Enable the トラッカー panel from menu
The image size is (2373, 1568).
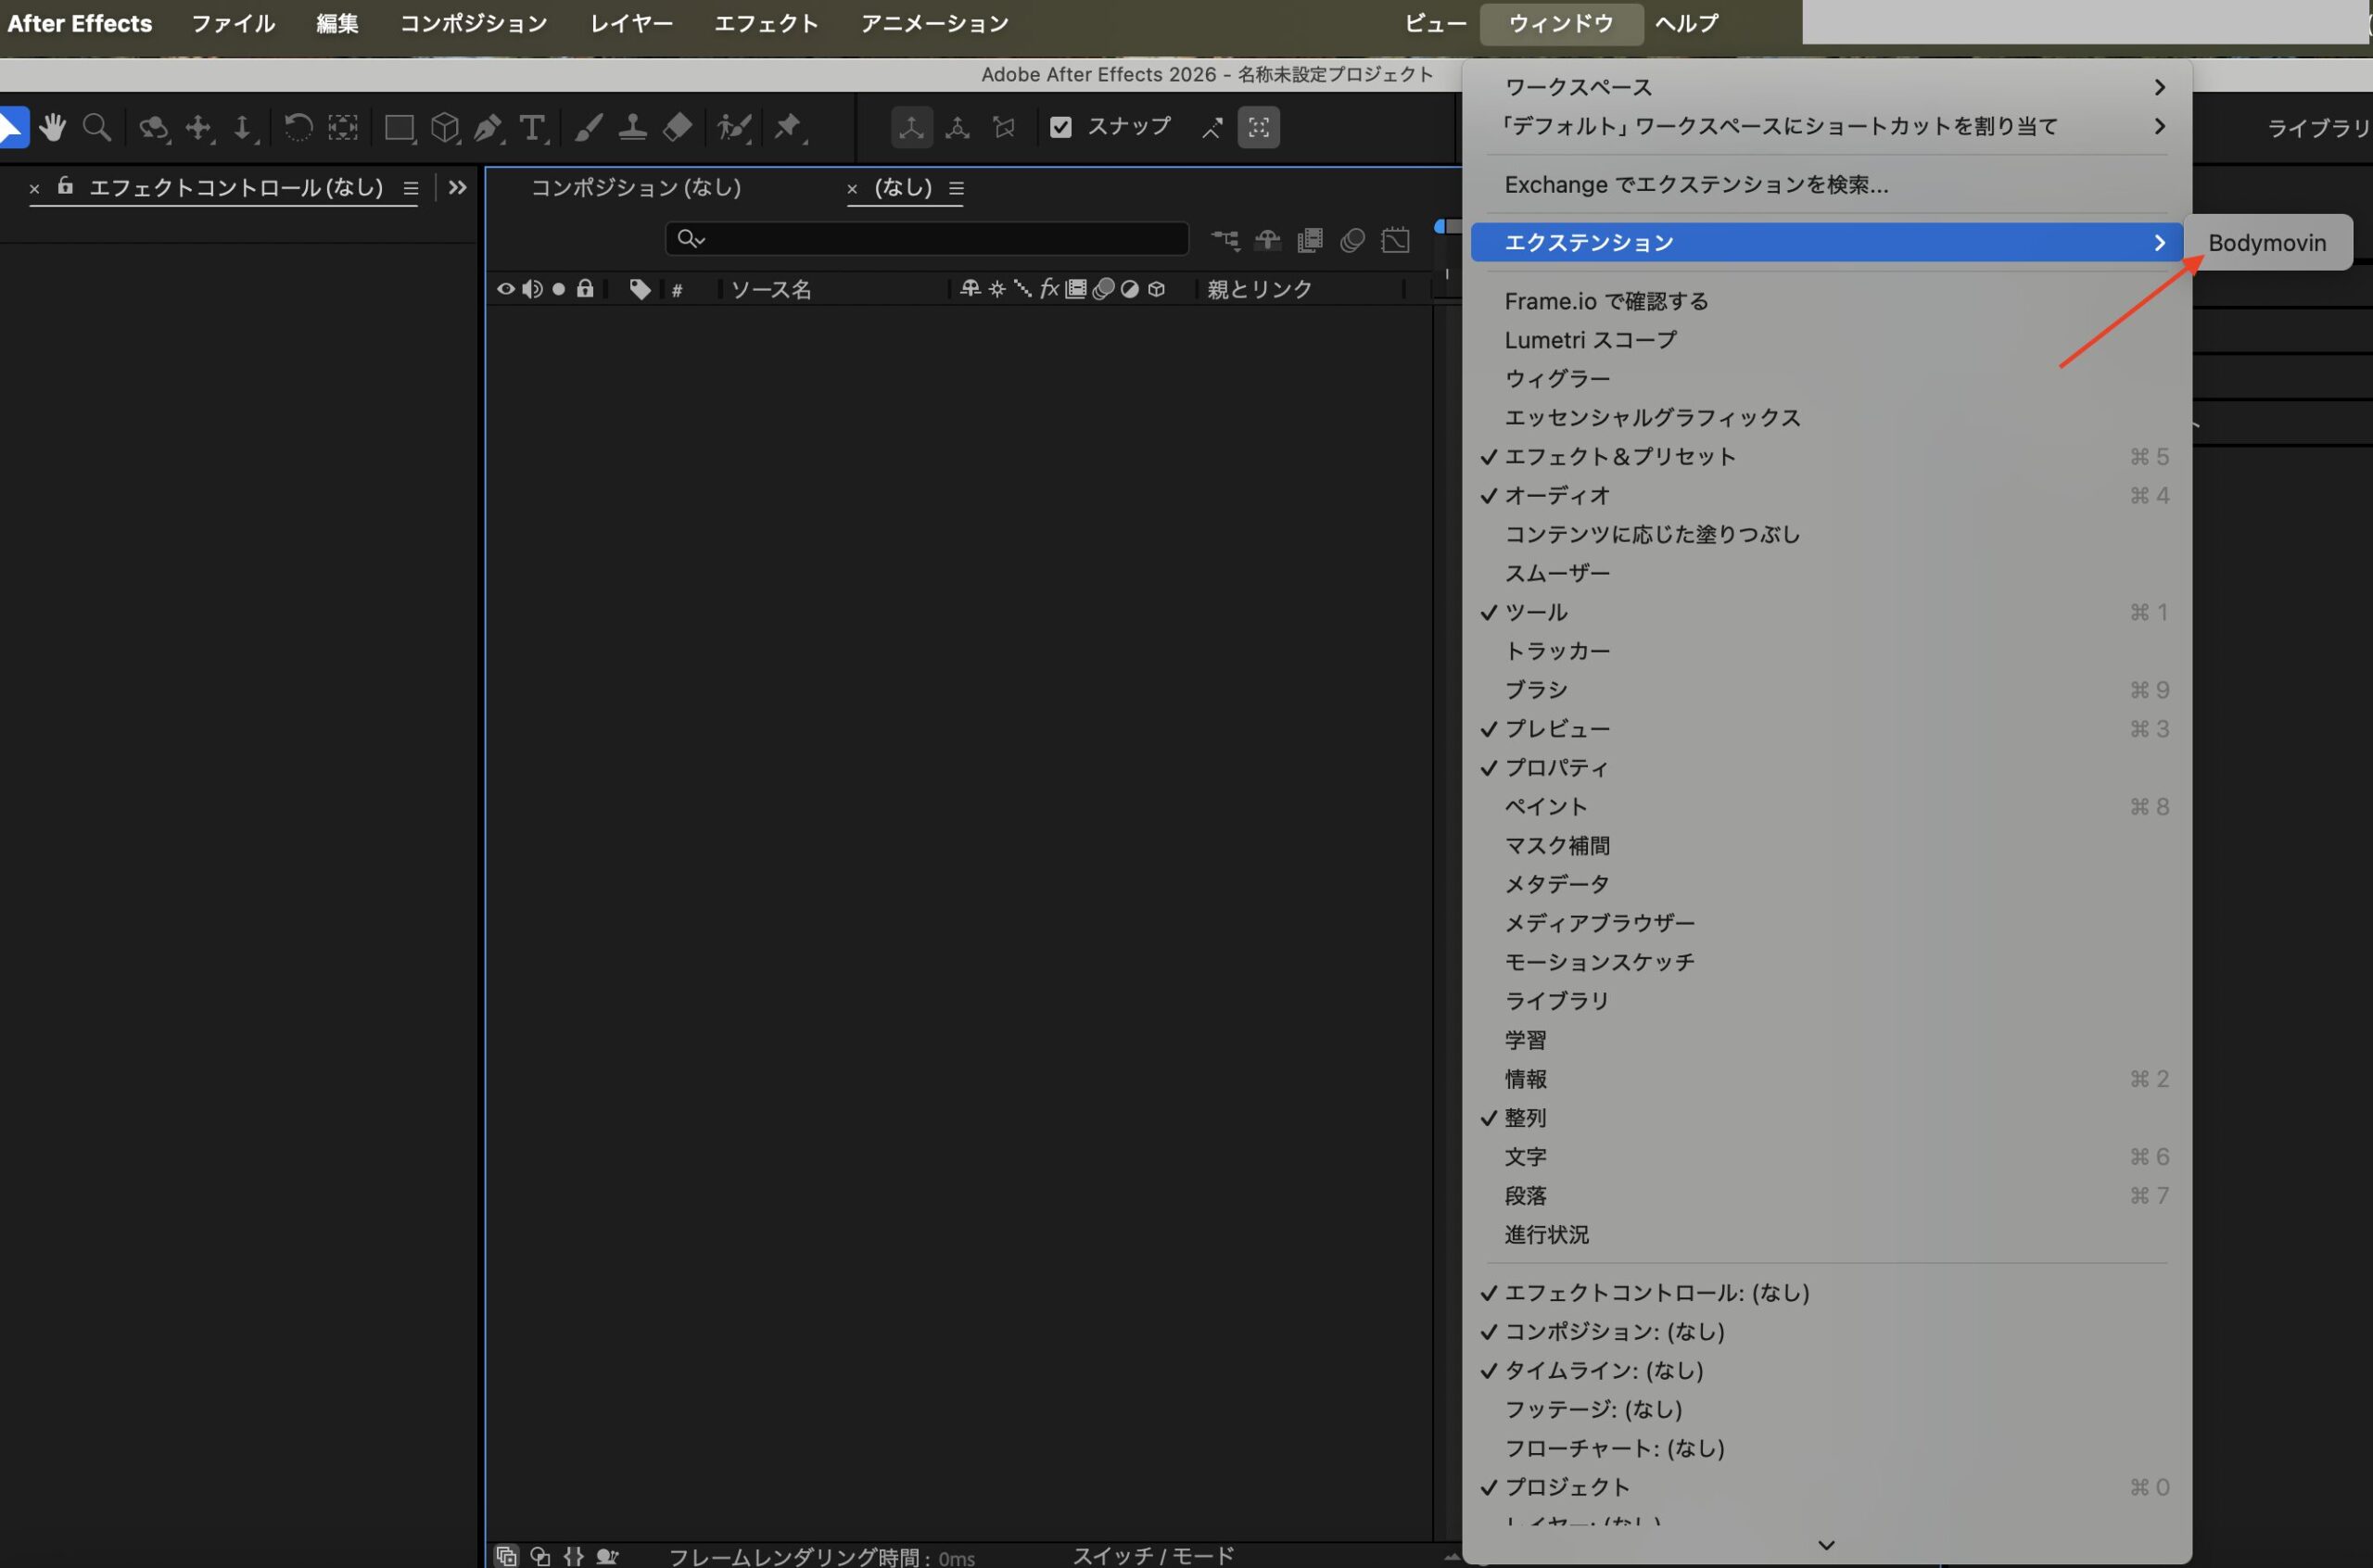1557,651
